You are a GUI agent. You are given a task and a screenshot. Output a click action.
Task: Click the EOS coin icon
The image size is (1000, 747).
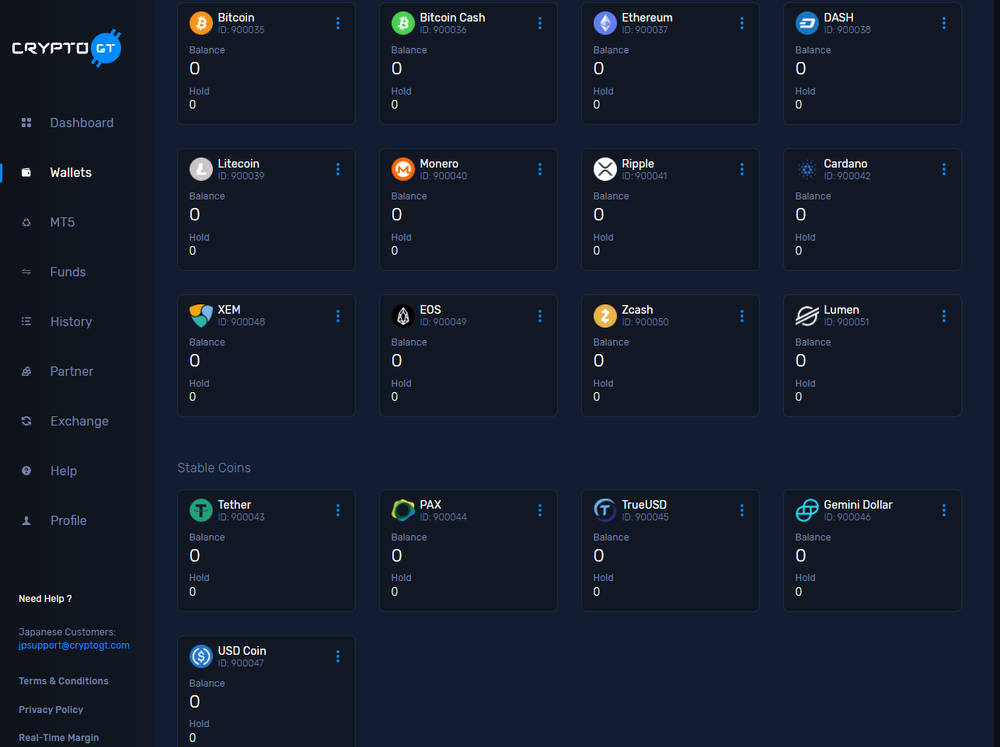[x=403, y=315]
